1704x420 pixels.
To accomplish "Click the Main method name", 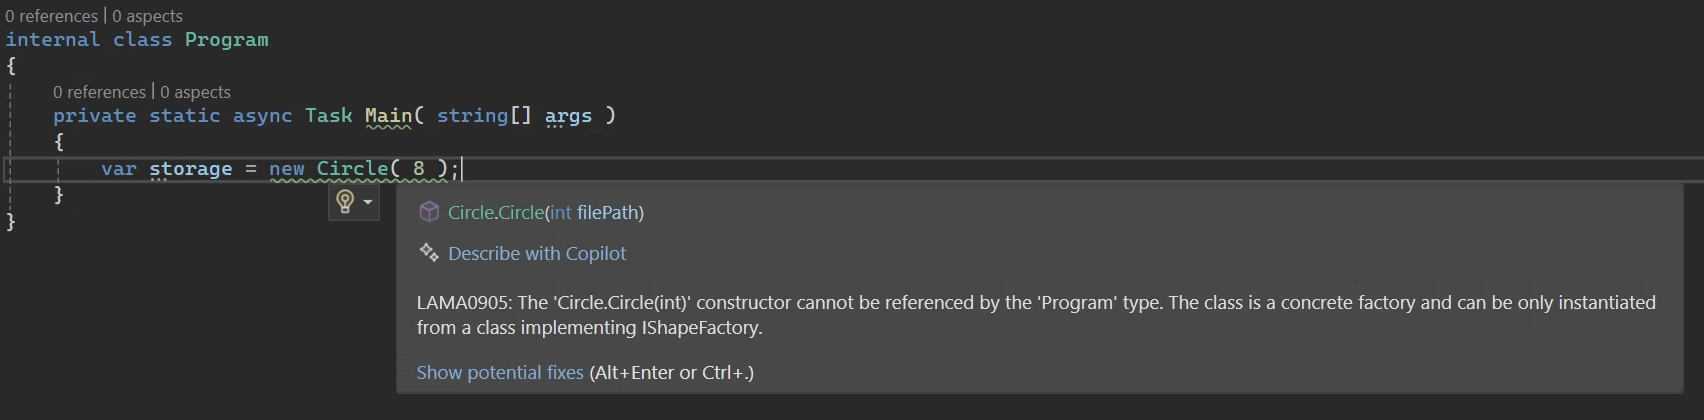I will click(388, 116).
